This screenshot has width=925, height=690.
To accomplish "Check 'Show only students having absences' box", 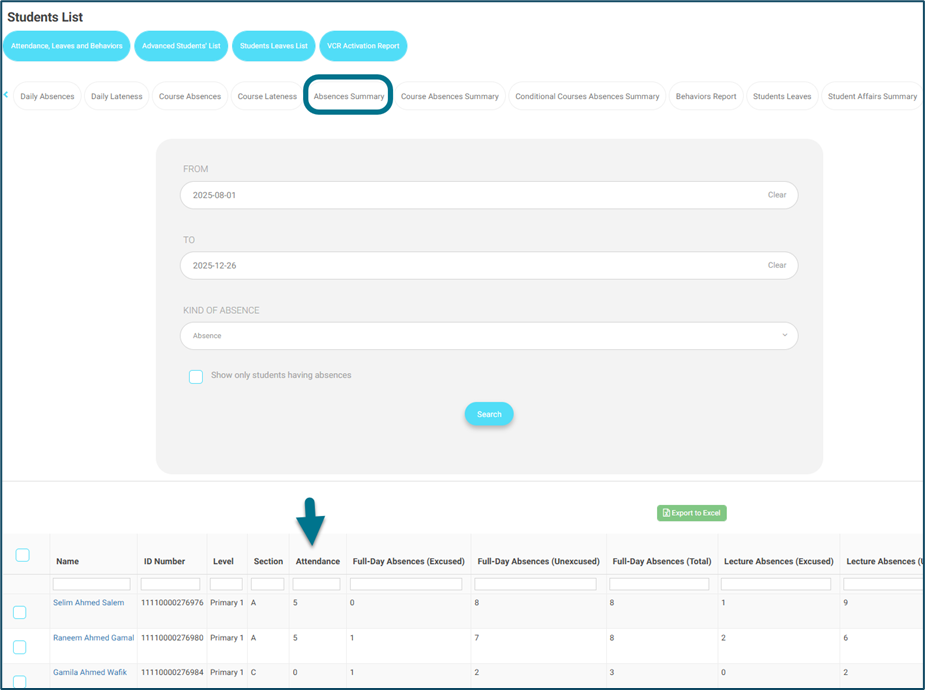I will tap(196, 376).
